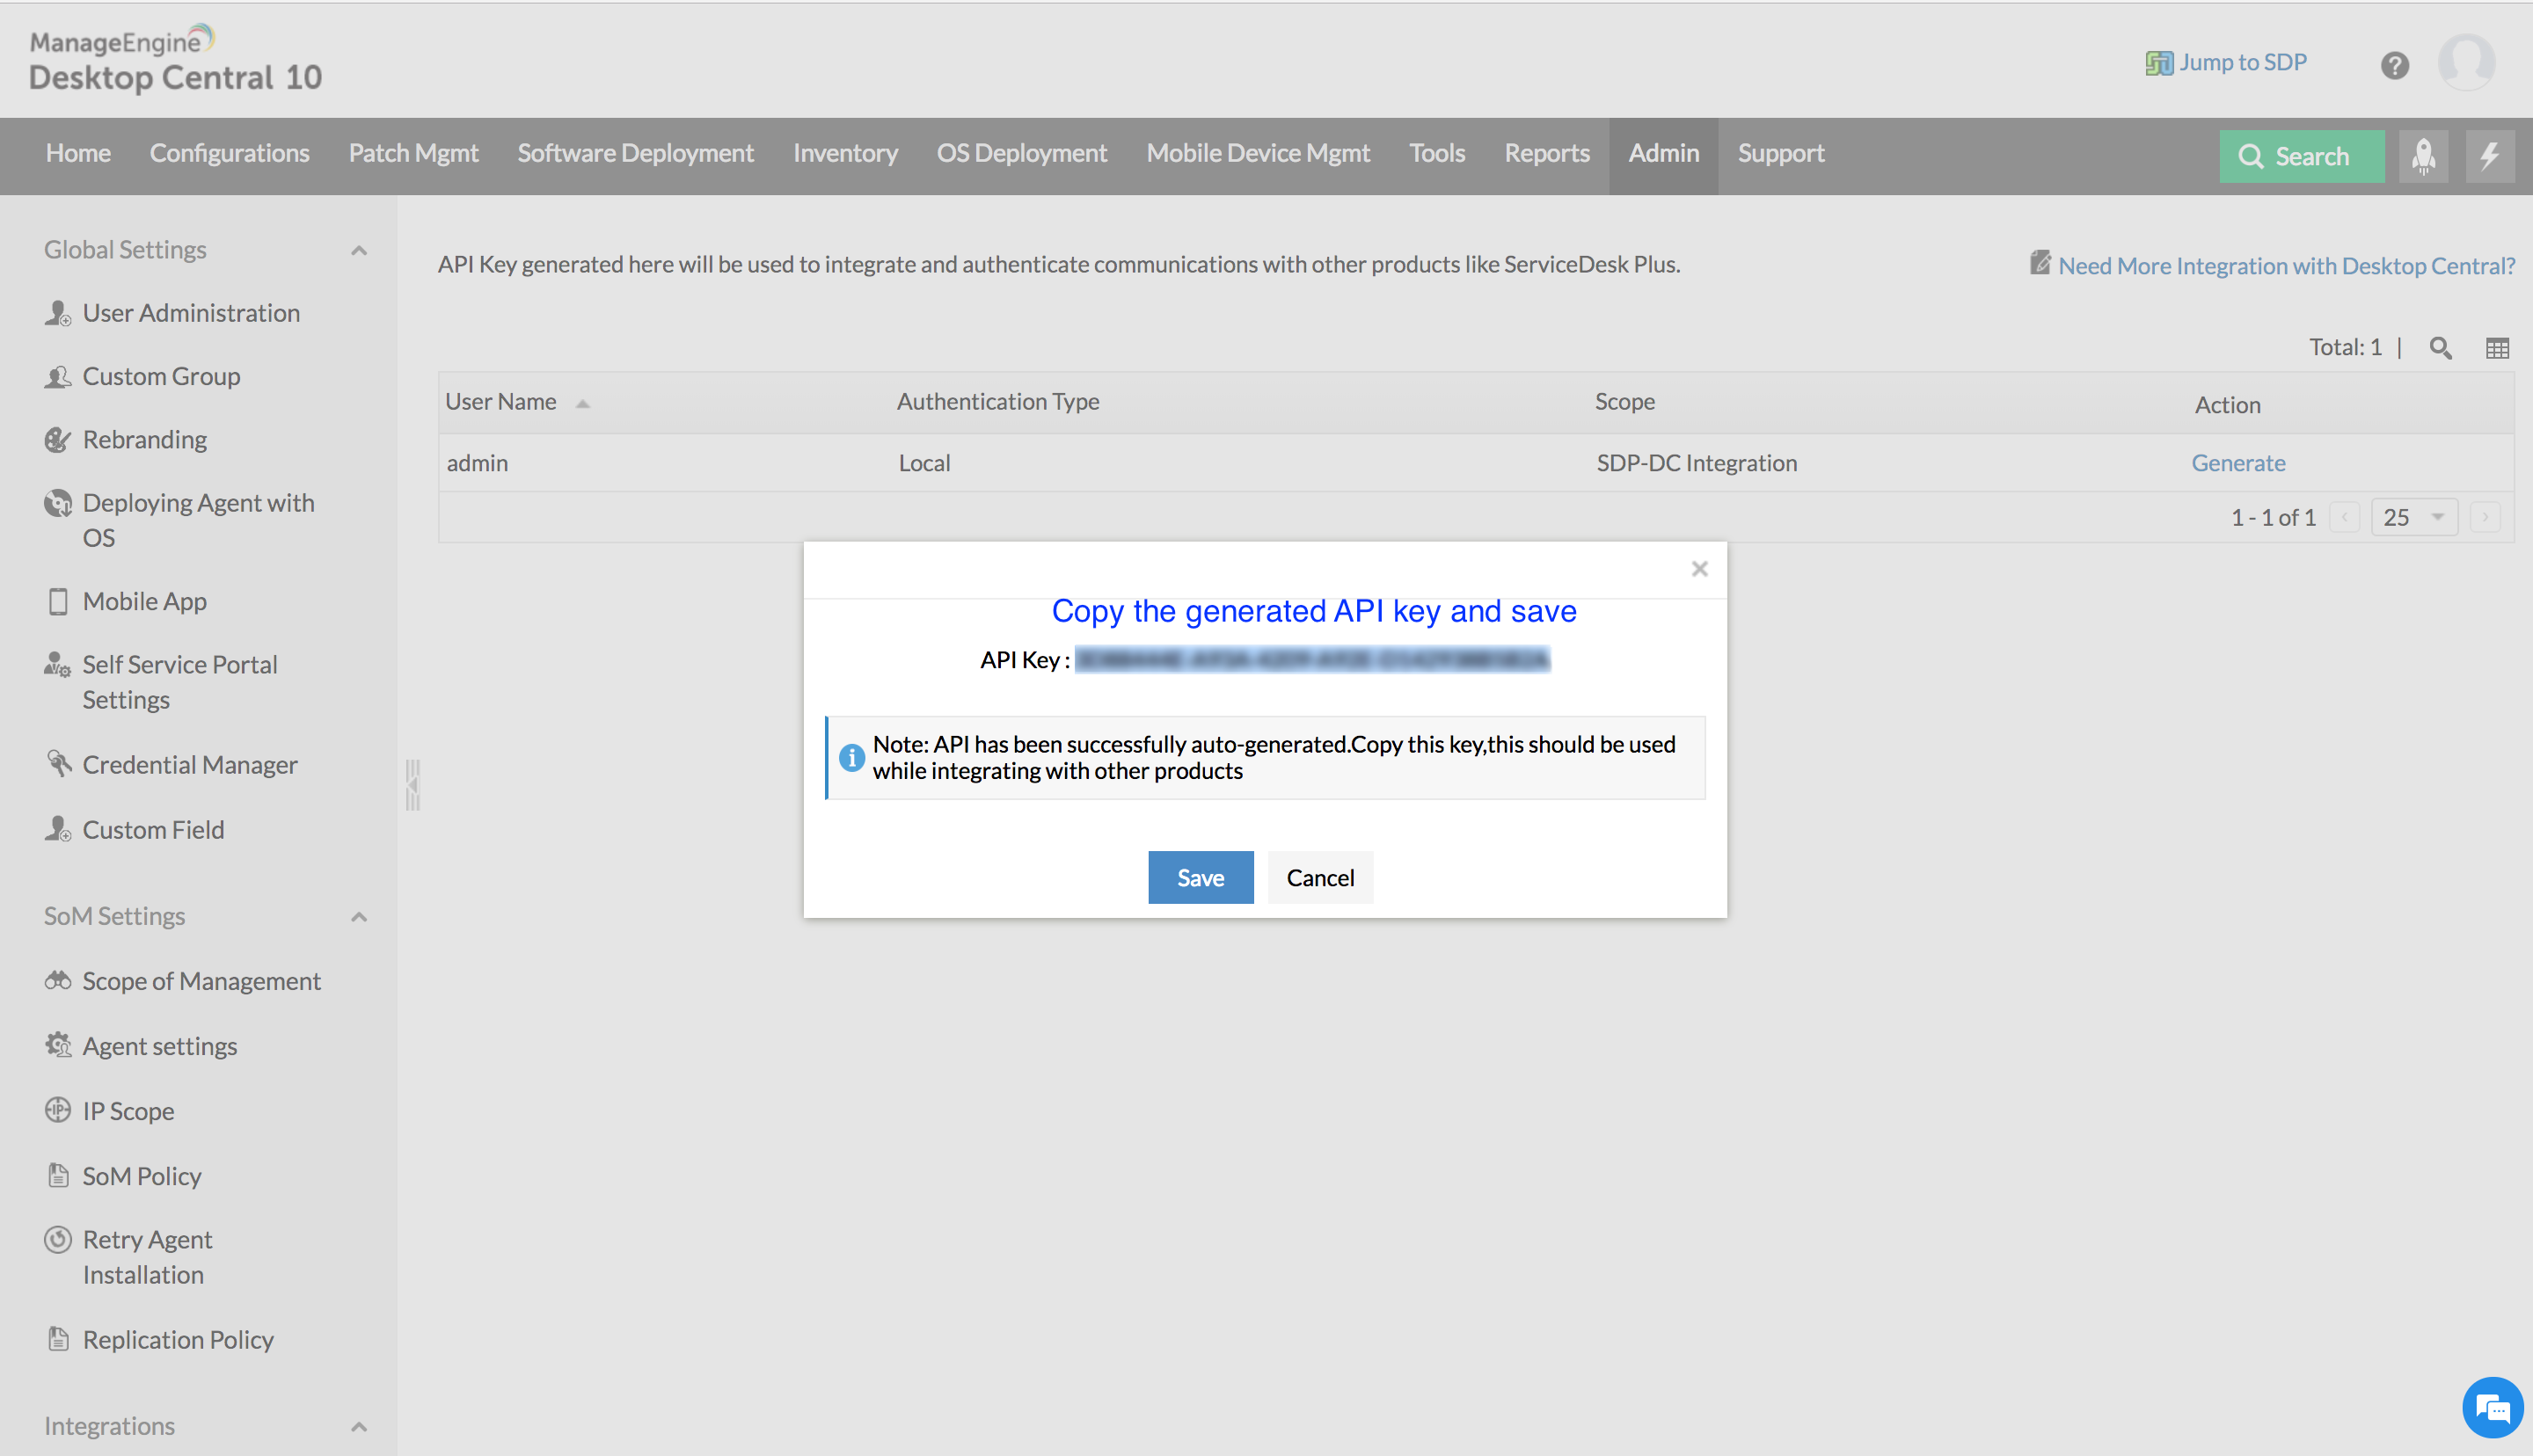Screen dimensions: 2533x1456
Task: Click the lightning bolt icon
Action: pos(2489,156)
